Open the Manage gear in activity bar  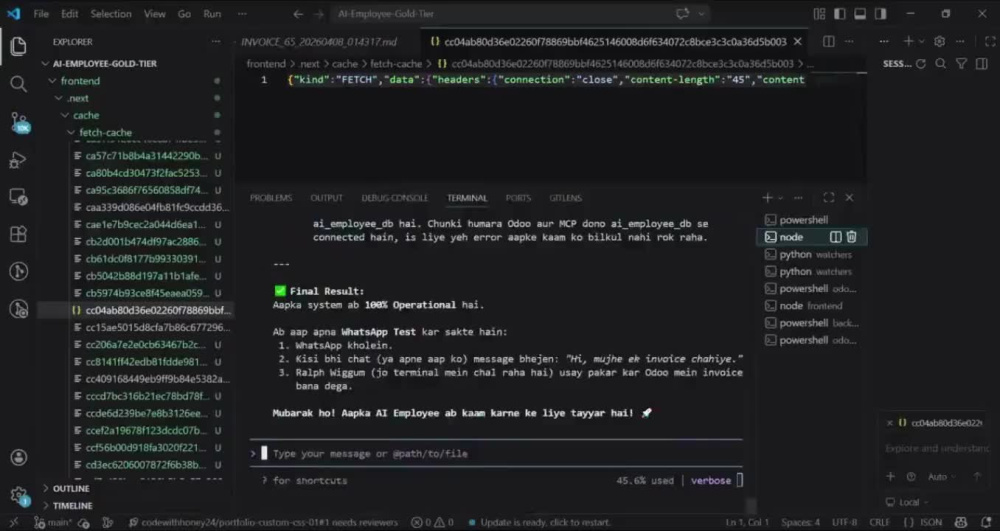[x=18, y=495]
